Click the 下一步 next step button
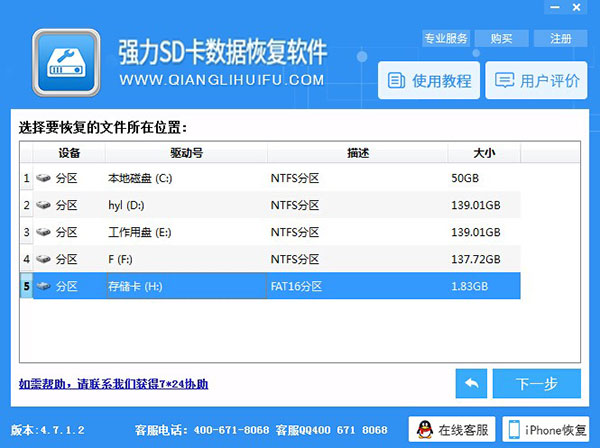The height and width of the screenshot is (448, 600). click(x=536, y=383)
